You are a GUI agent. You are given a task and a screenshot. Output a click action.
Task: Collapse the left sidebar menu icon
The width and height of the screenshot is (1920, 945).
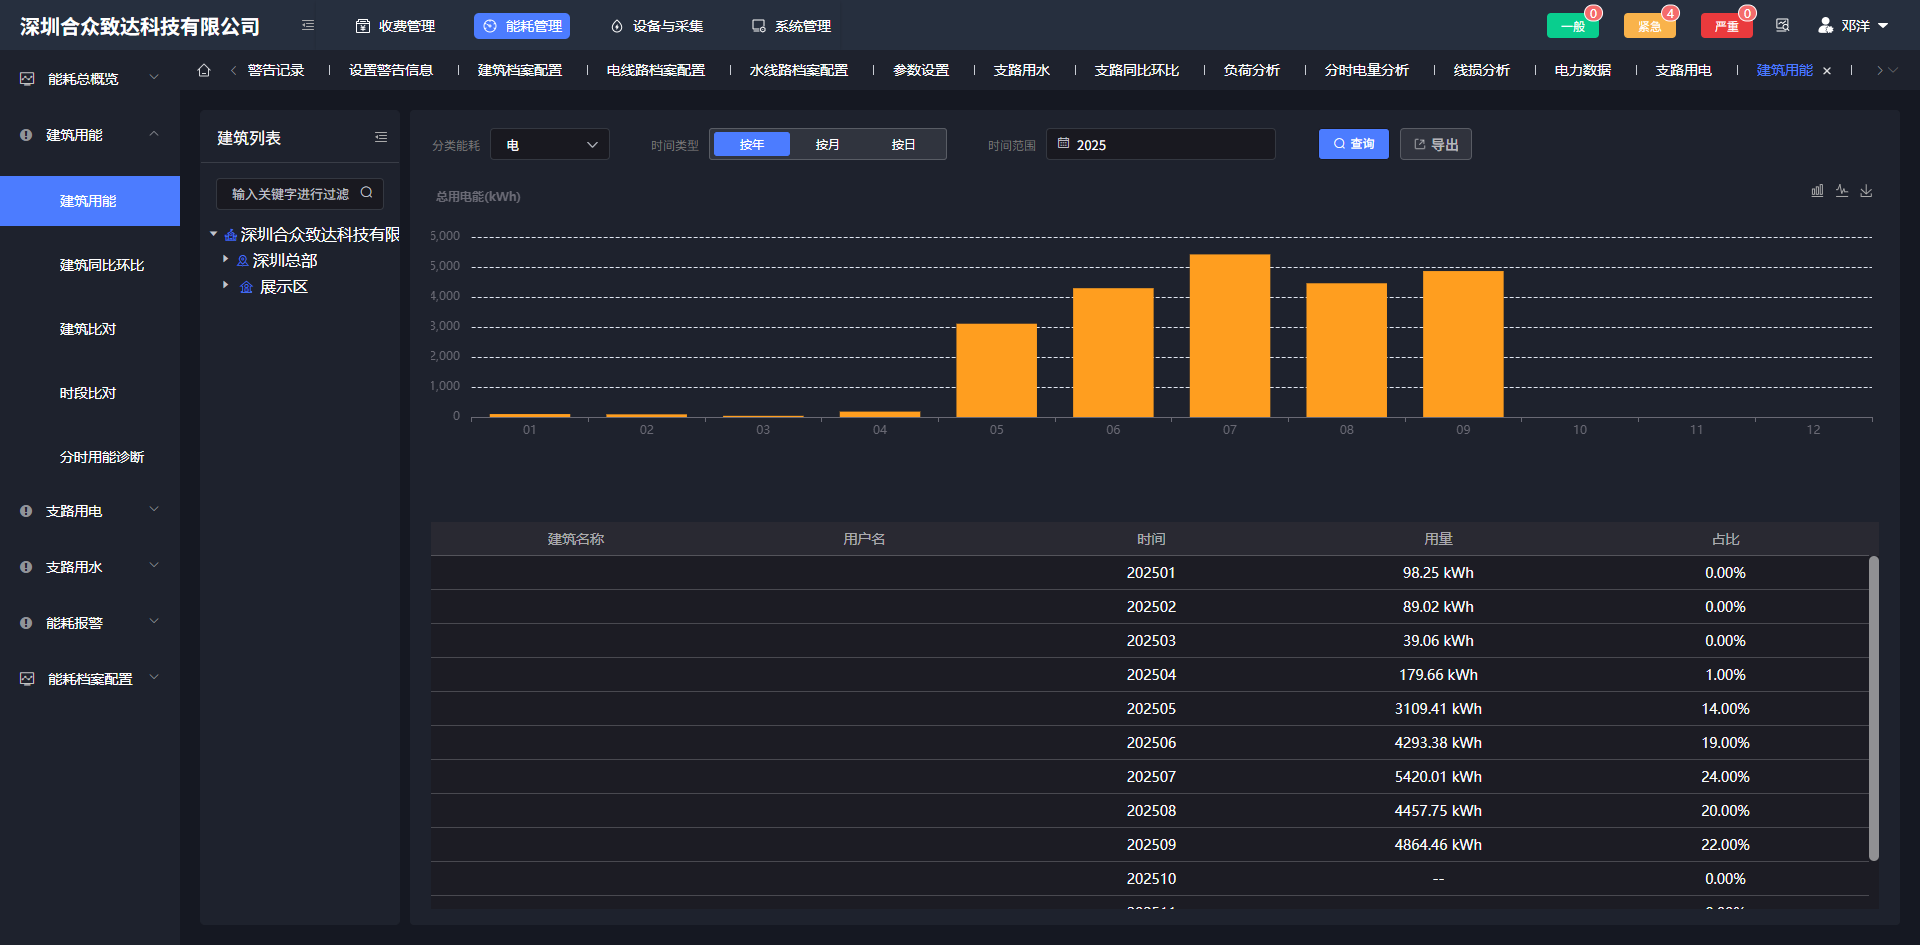(308, 25)
